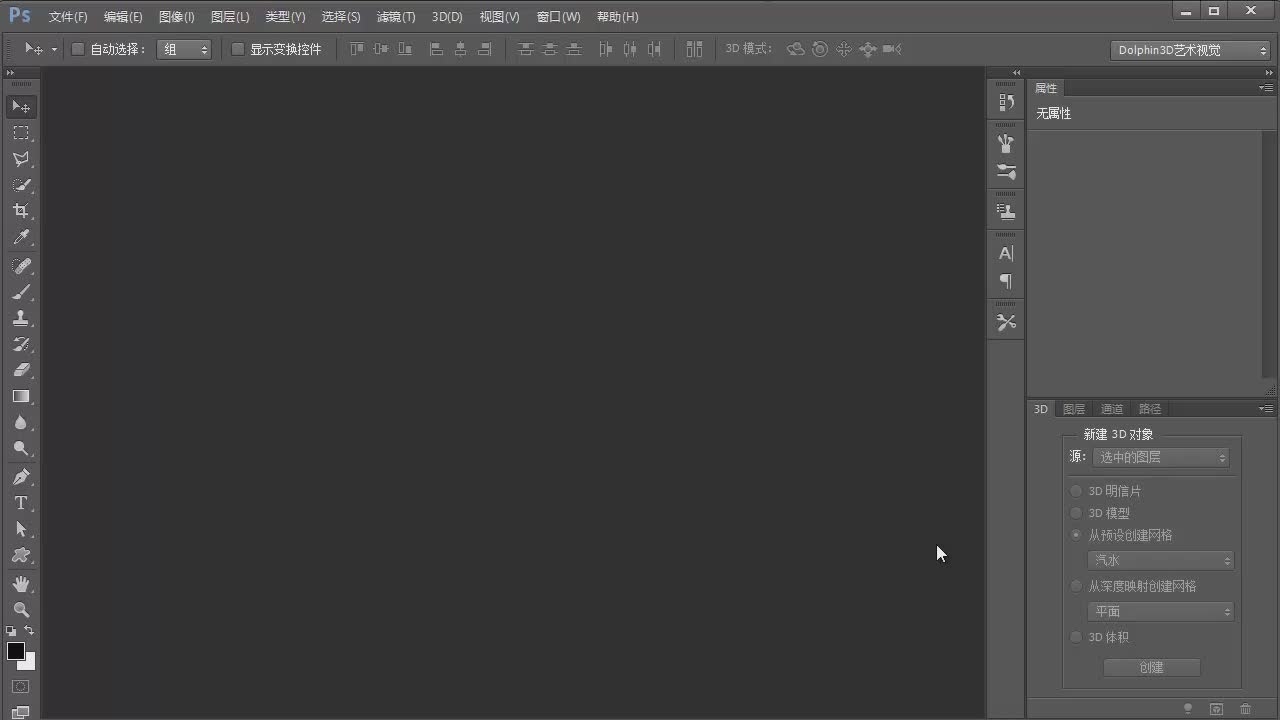The image size is (1280, 720).
Task: Change the screen mode
Action: (21, 712)
